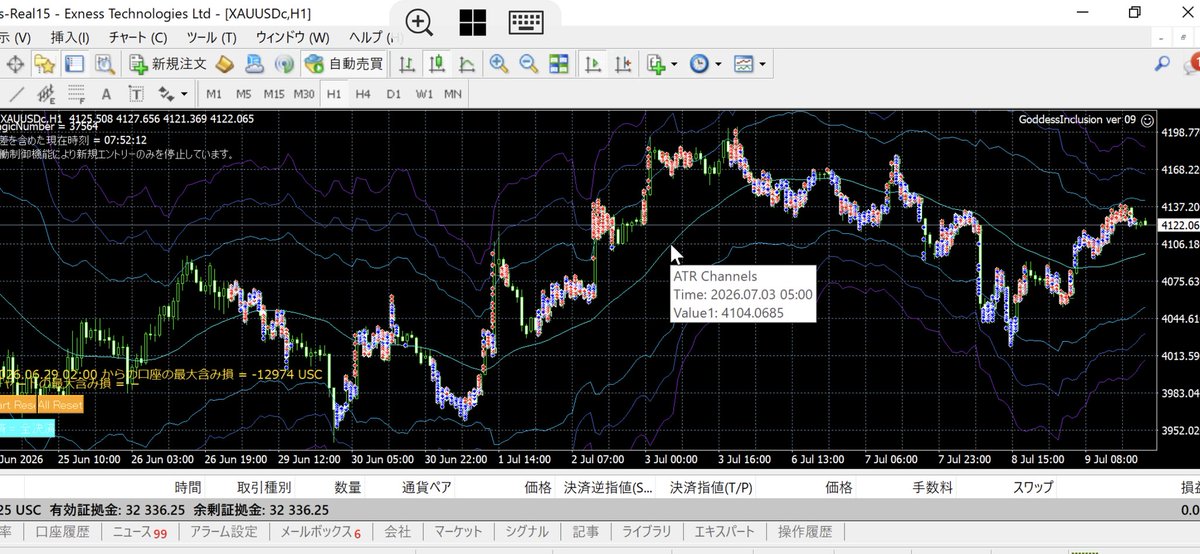Viewport: 1200px width, 554px height.
Task: Zoom in on the chart
Action: tap(498, 64)
